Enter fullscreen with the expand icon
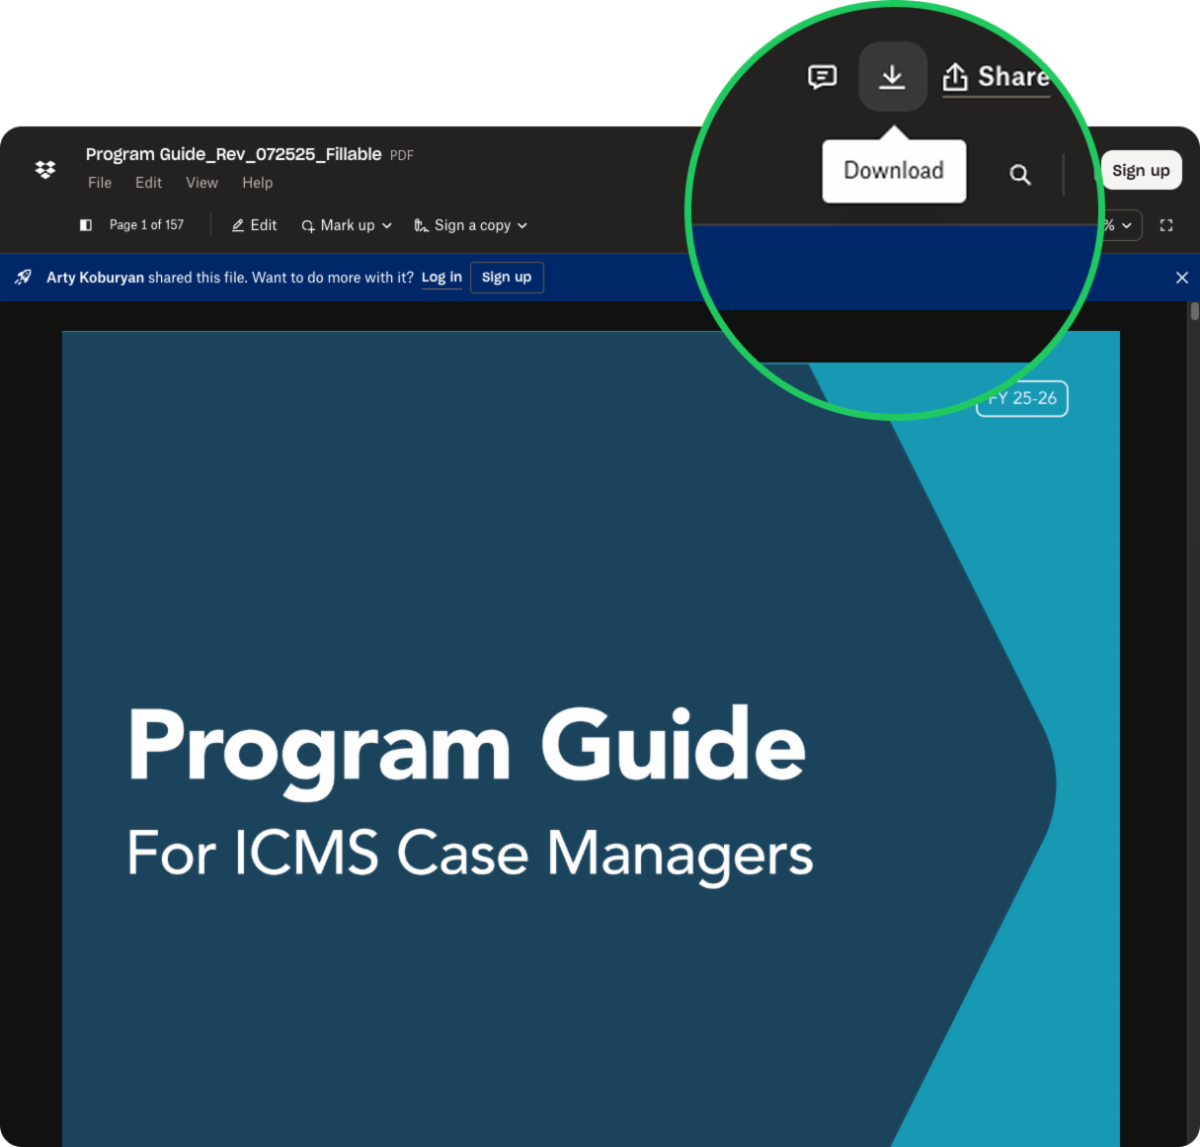Viewport: 1200px width, 1147px height. tap(1166, 225)
